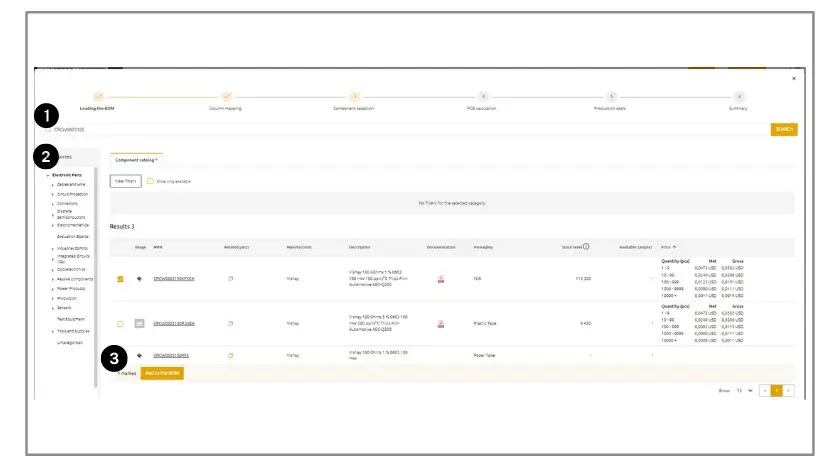This screenshot has width=840, height=467.
Task: Open the PDF documentation icon in second row
Action: tap(441, 323)
